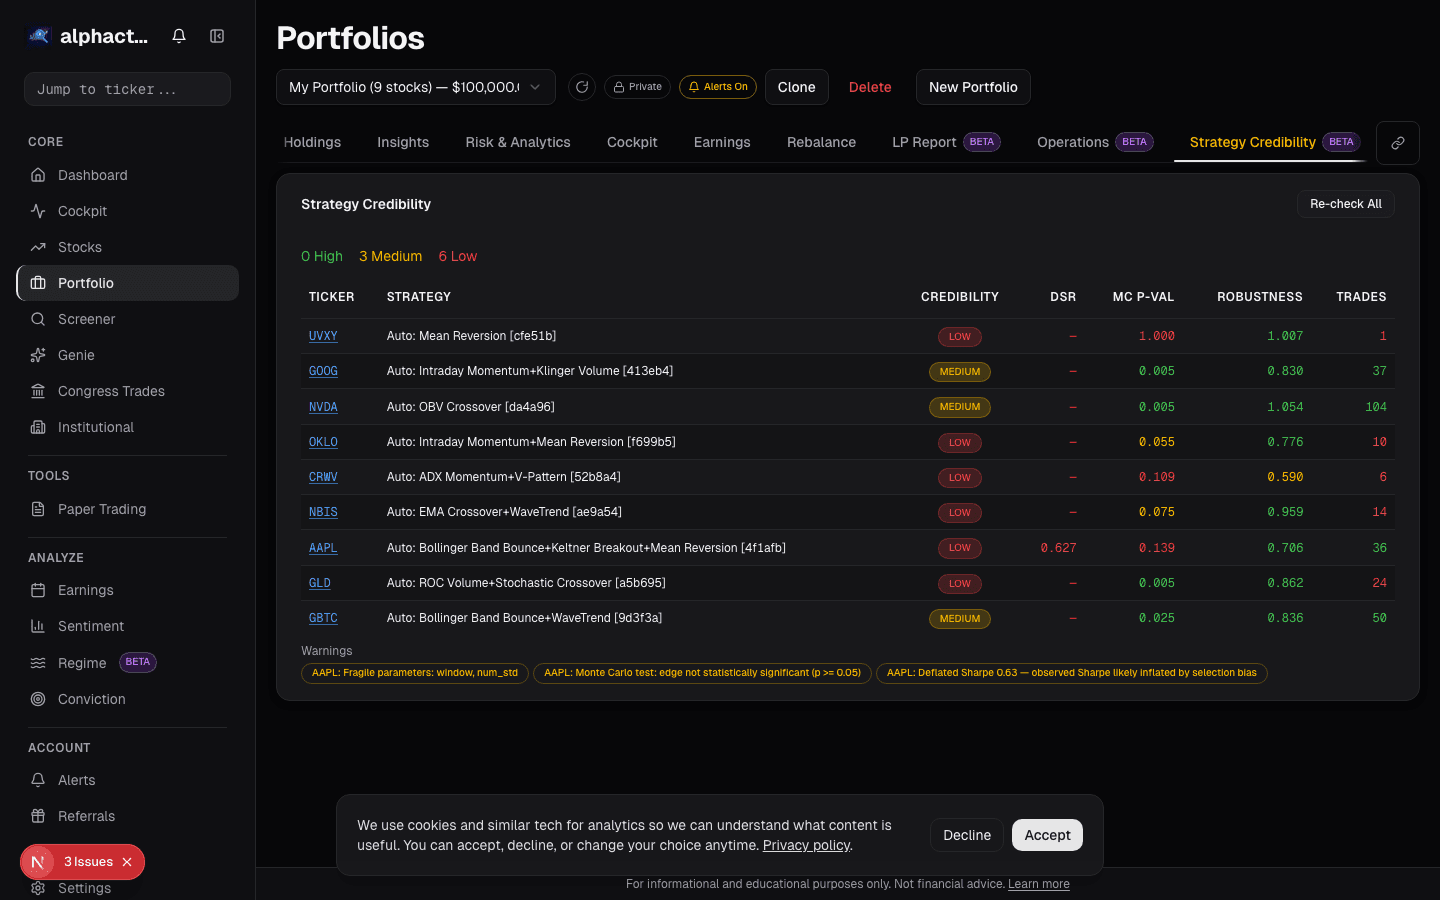Open the Privacy policy link

coord(805,845)
